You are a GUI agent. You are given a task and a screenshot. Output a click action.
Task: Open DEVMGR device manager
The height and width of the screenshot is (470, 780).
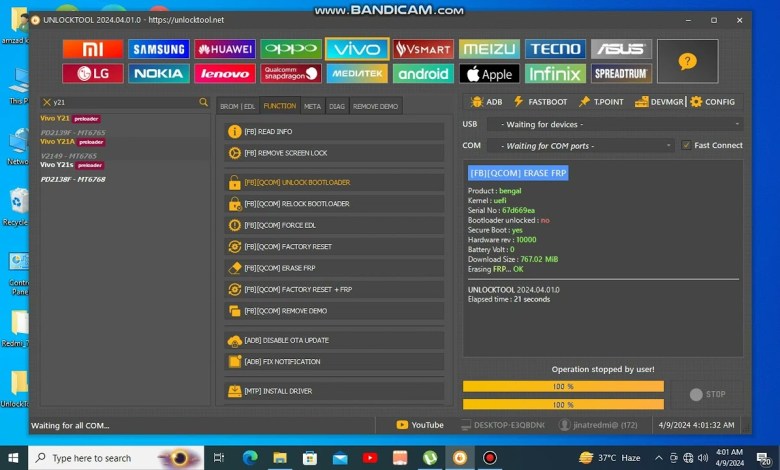659,101
